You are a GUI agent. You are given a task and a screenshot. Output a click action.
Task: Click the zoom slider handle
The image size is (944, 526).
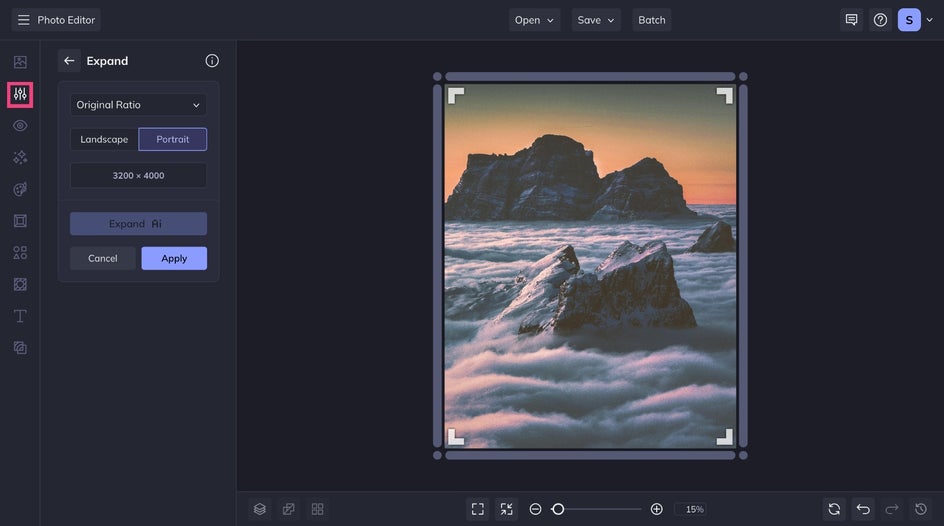[558, 509]
